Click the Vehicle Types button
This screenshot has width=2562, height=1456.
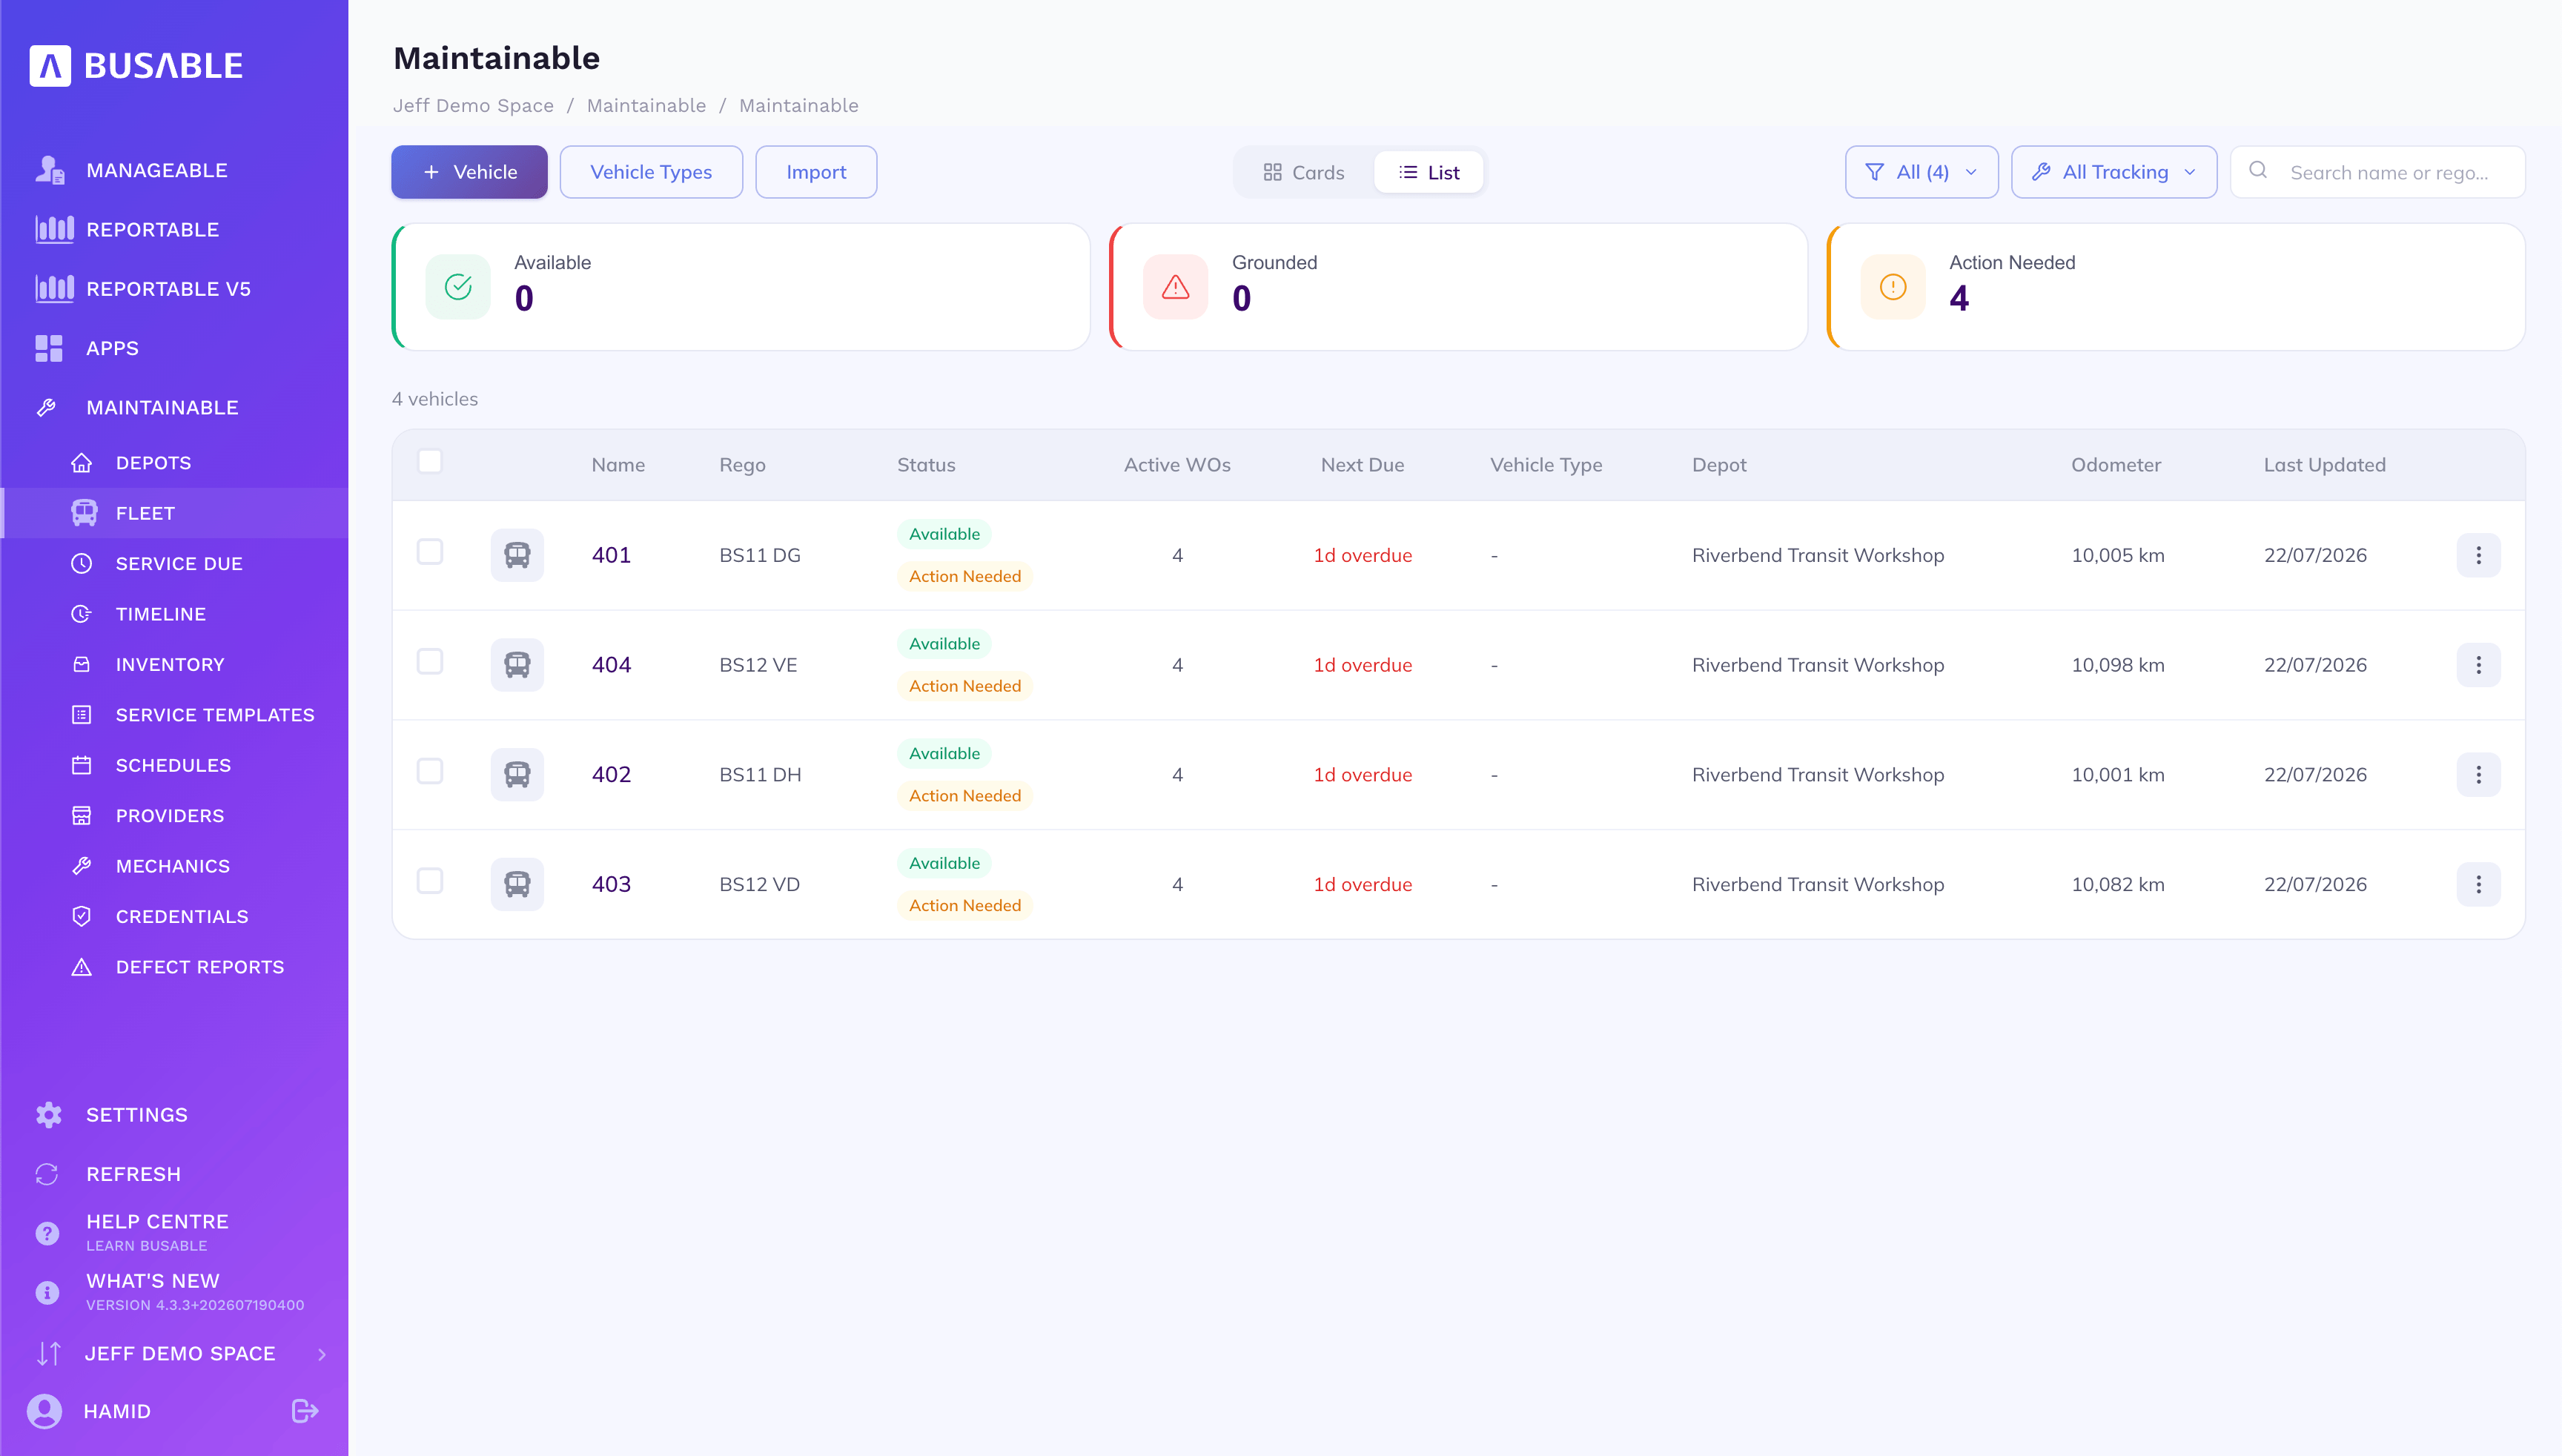coord(651,172)
